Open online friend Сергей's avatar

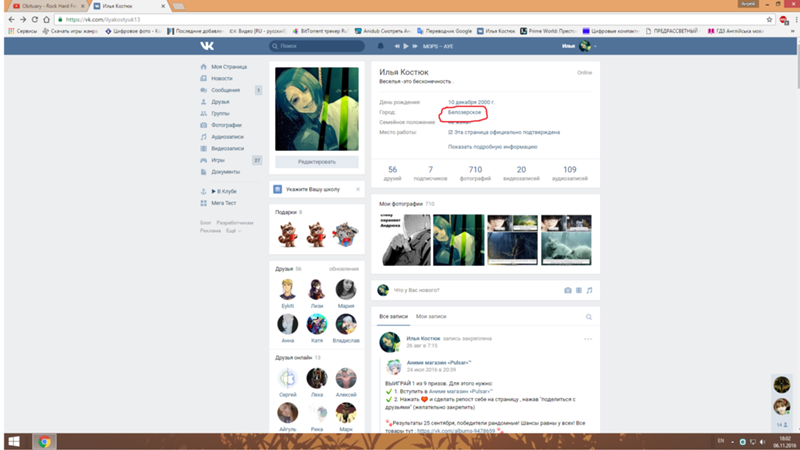(288, 379)
